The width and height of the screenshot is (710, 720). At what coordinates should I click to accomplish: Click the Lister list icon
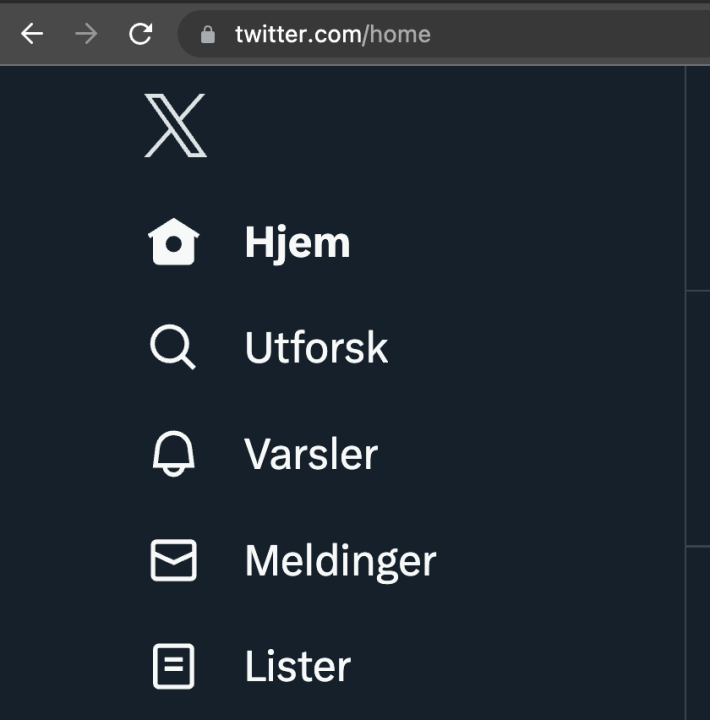pos(173,667)
